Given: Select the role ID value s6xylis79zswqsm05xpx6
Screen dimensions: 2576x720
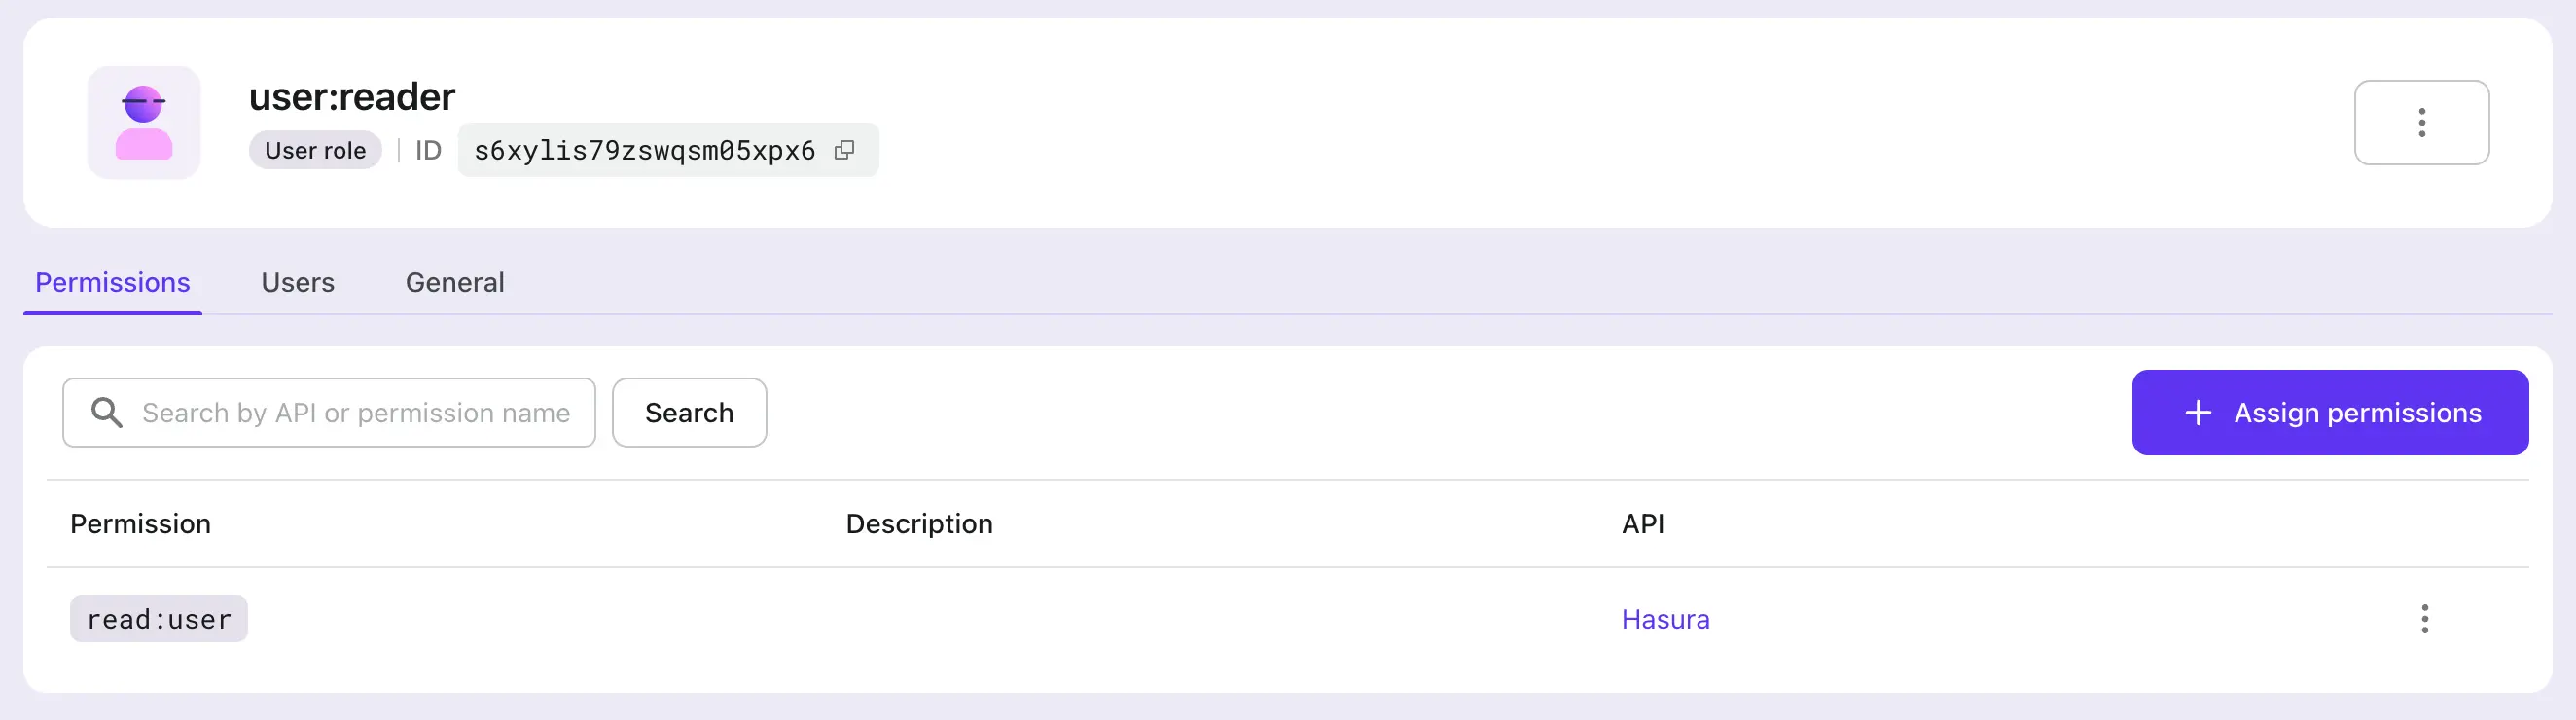Looking at the screenshot, I should tap(644, 150).
